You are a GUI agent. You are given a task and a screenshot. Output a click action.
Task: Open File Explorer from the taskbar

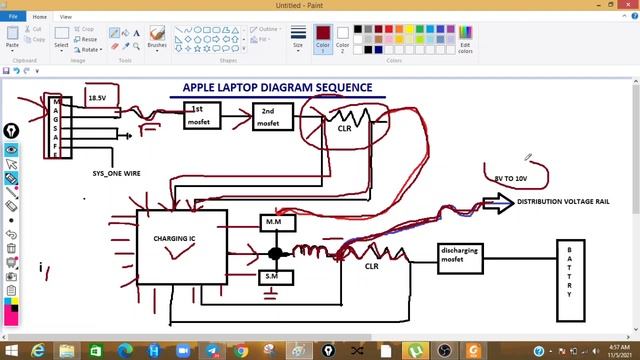click(x=67, y=351)
